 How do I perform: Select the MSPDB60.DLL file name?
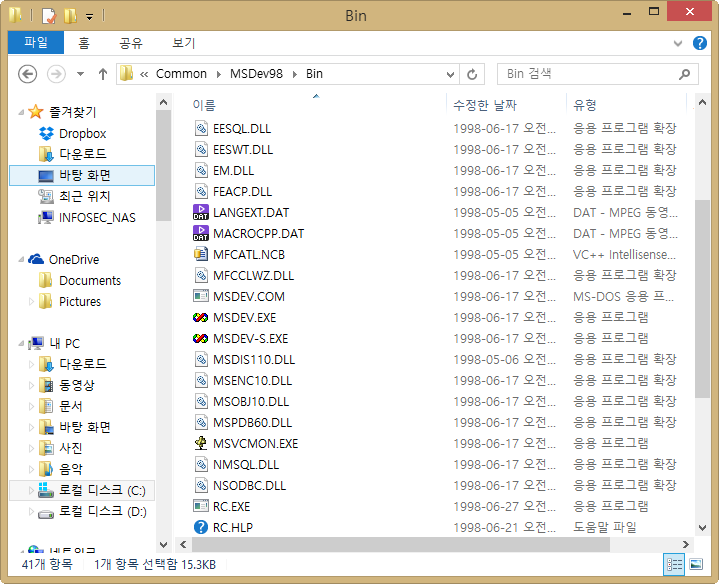(252, 423)
